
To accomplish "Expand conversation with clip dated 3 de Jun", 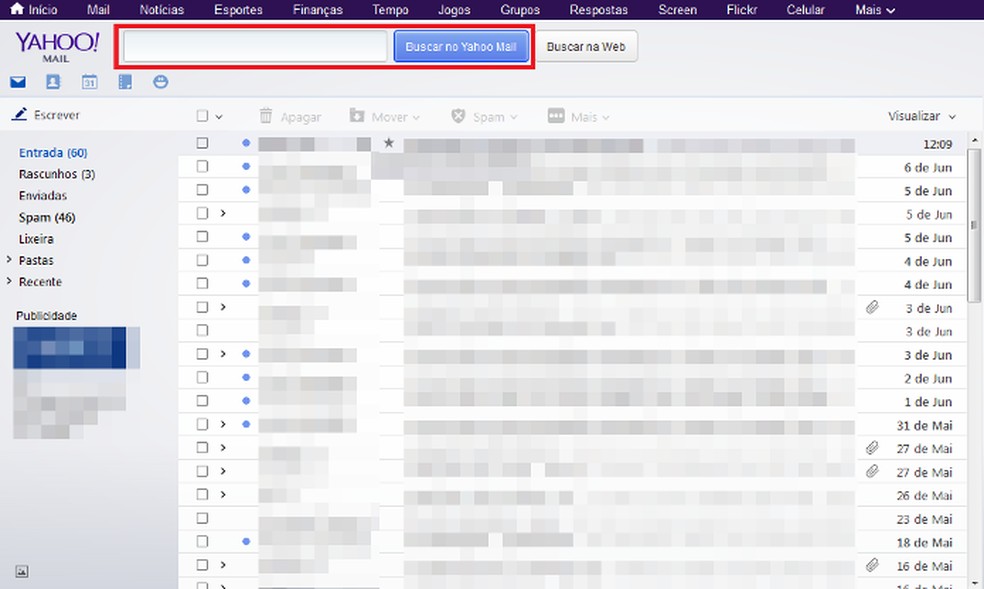I will click(223, 307).
